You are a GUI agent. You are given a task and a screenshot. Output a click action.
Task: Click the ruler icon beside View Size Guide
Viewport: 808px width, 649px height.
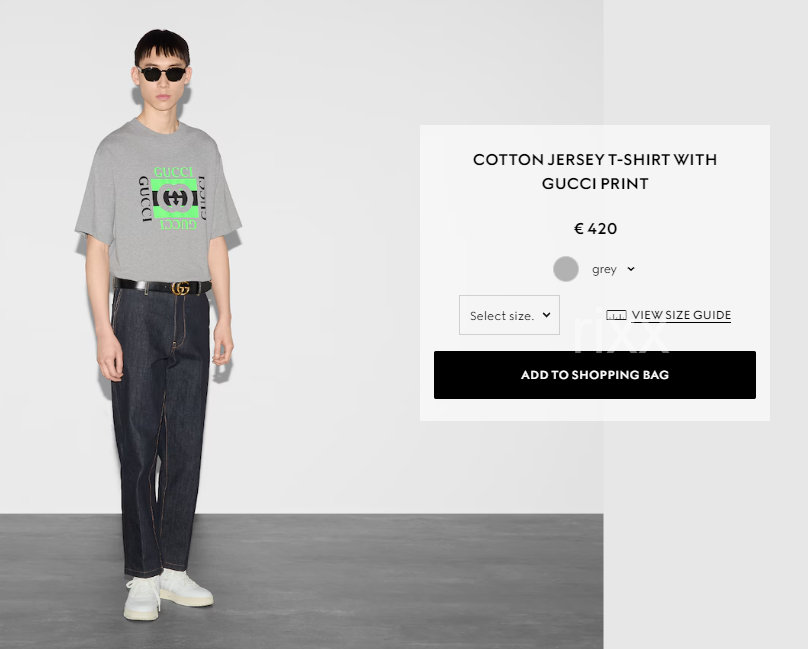[x=616, y=315]
